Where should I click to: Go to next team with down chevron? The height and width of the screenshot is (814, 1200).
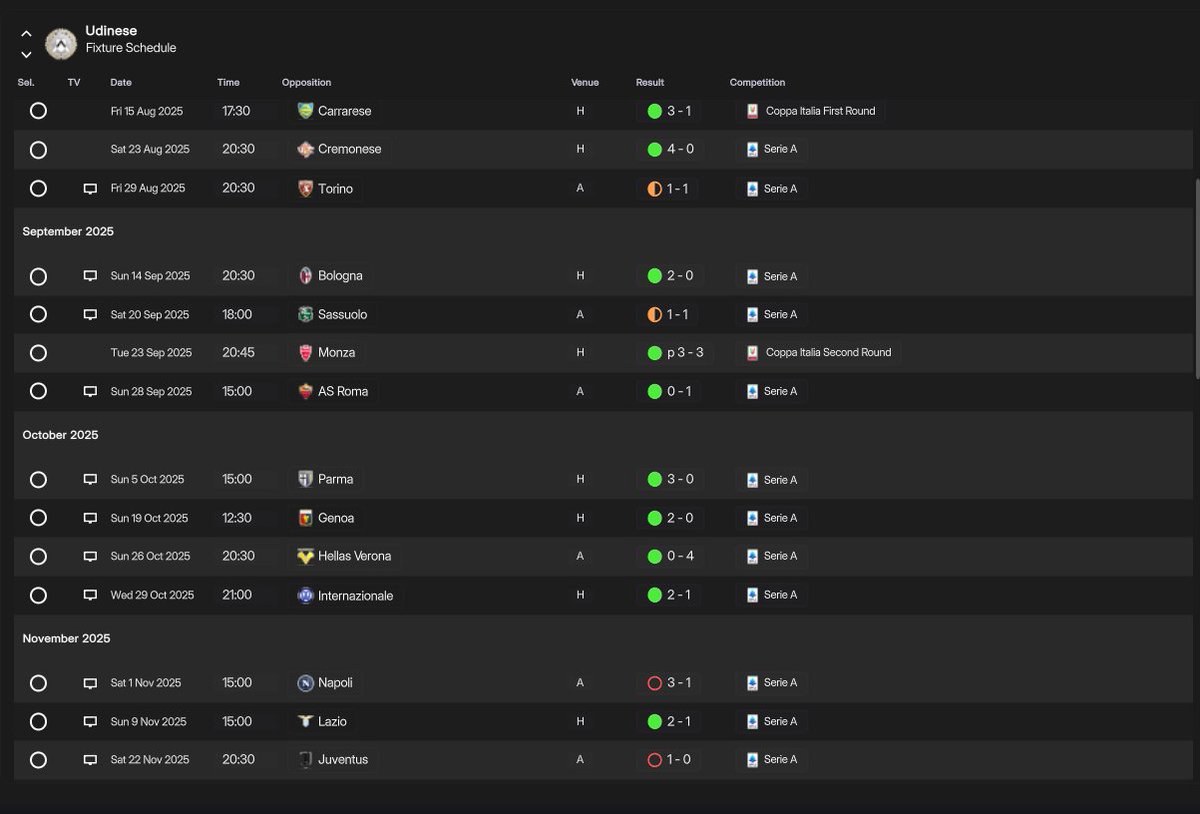pos(26,55)
